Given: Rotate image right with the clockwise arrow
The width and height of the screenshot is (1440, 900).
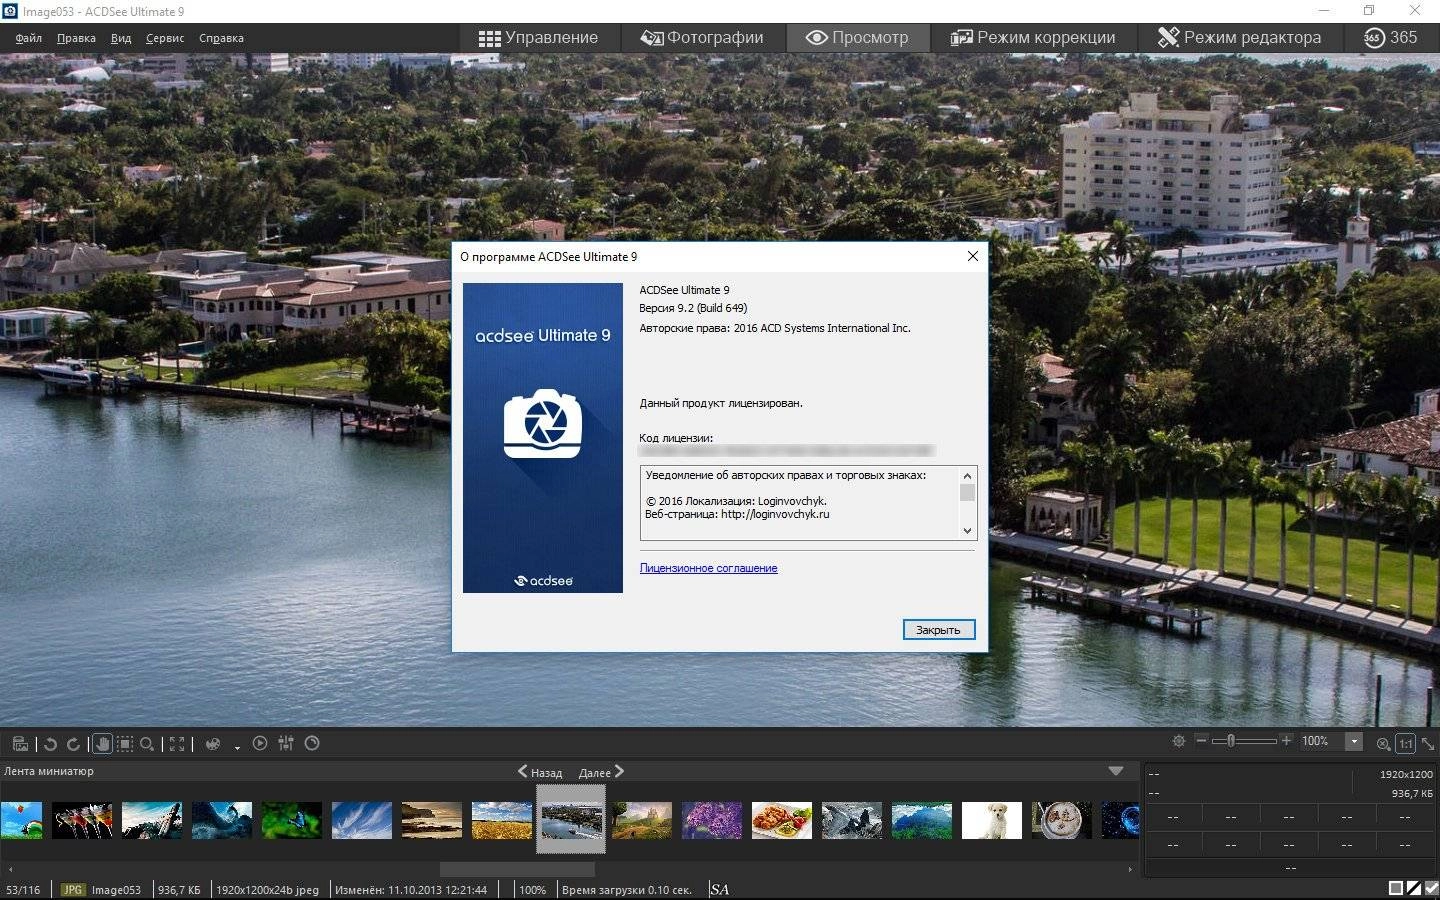Looking at the screenshot, I should [73, 744].
